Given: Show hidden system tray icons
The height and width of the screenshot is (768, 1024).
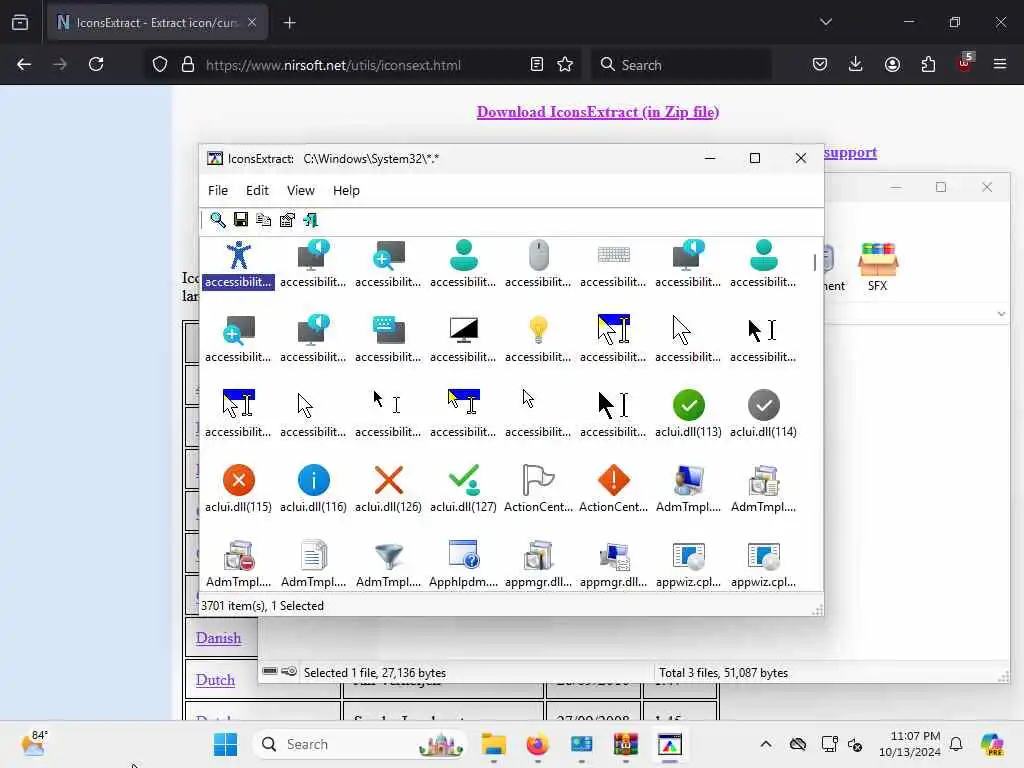Looking at the screenshot, I should (x=766, y=744).
